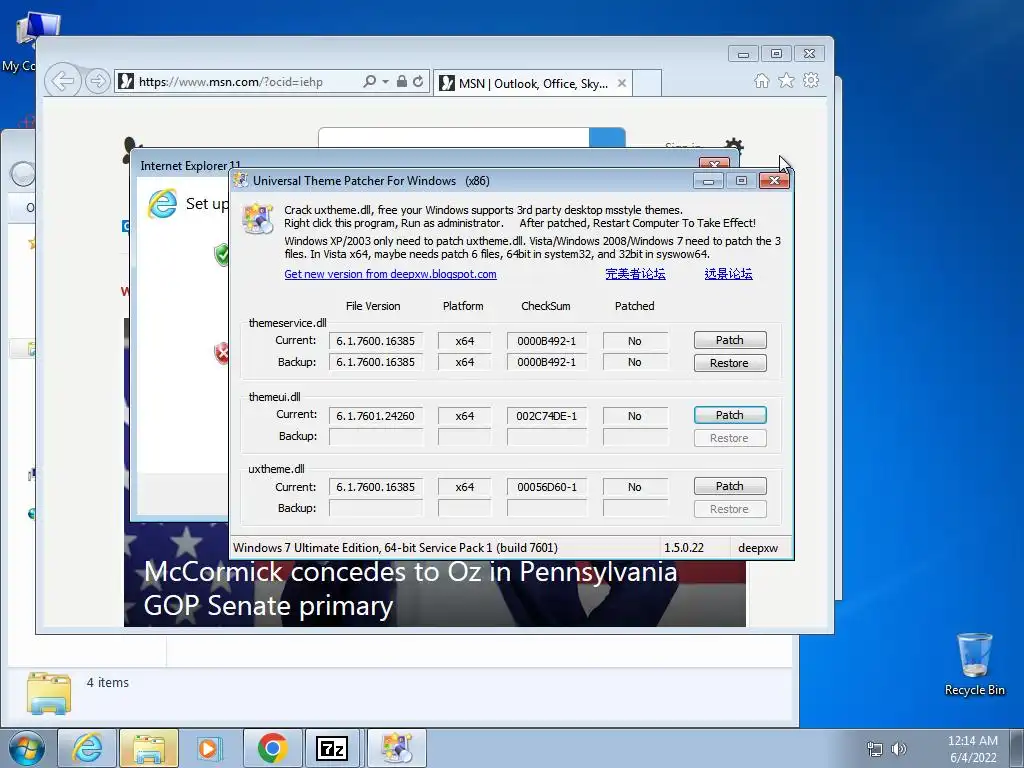Viewport: 1024px width, 768px height.
Task: Click the volume speaker tray icon
Action: coord(899,749)
